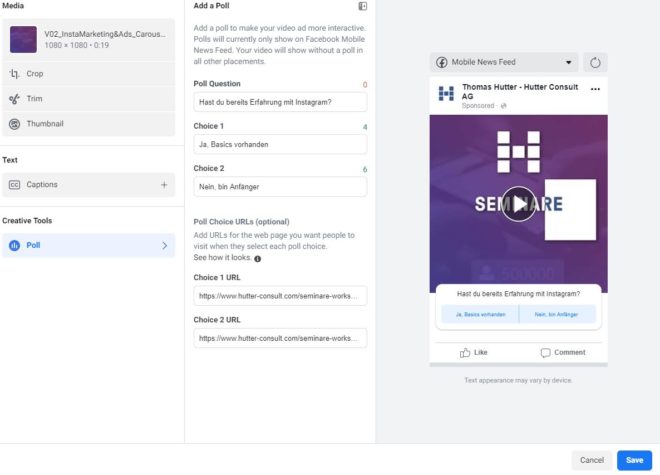
Task: Select the Poll creative tool
Action: (x=88, y=246)
